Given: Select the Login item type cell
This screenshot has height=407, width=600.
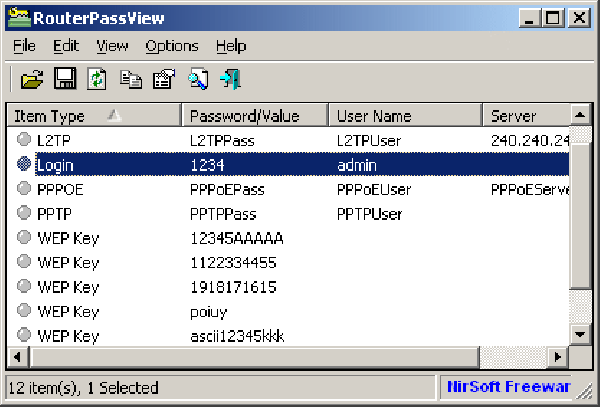Looking at the screenshot, I should click(55, 165).
